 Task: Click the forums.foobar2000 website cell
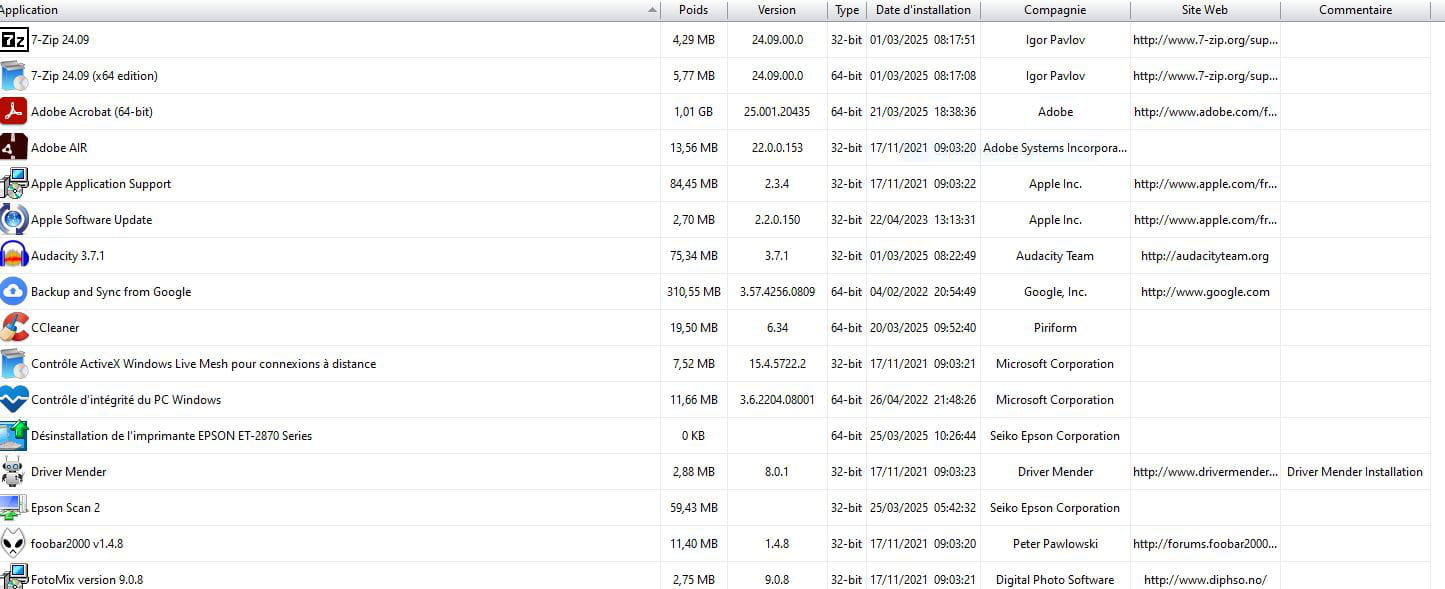tap(1205, 544)
